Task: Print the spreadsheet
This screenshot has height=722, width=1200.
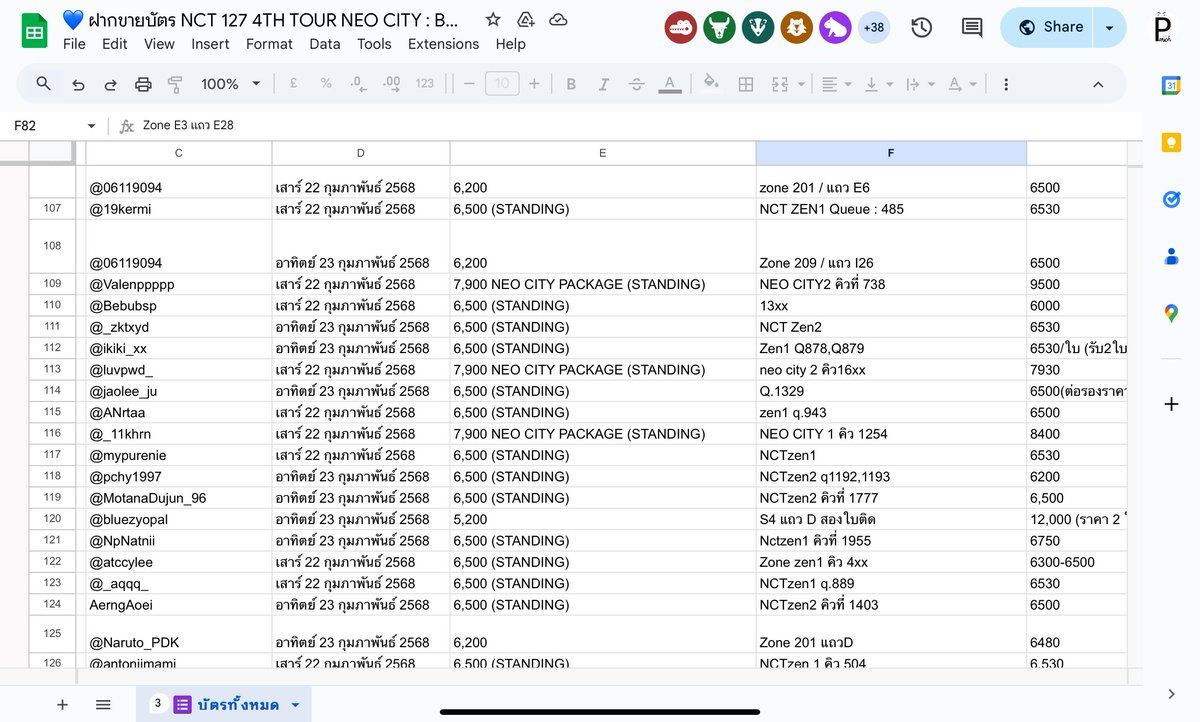Action: click(143, 84)
